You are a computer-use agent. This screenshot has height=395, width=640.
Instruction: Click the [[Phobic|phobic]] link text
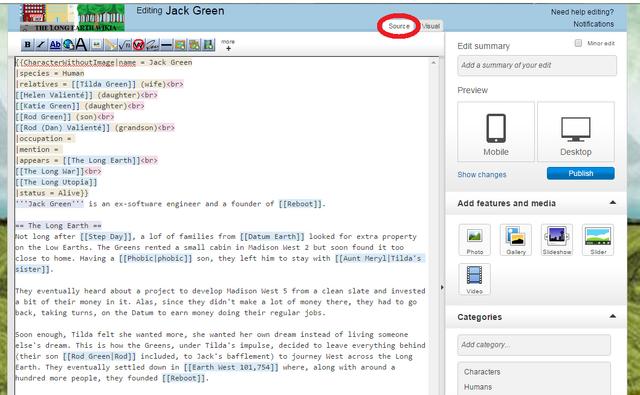(x=156, y=258)
